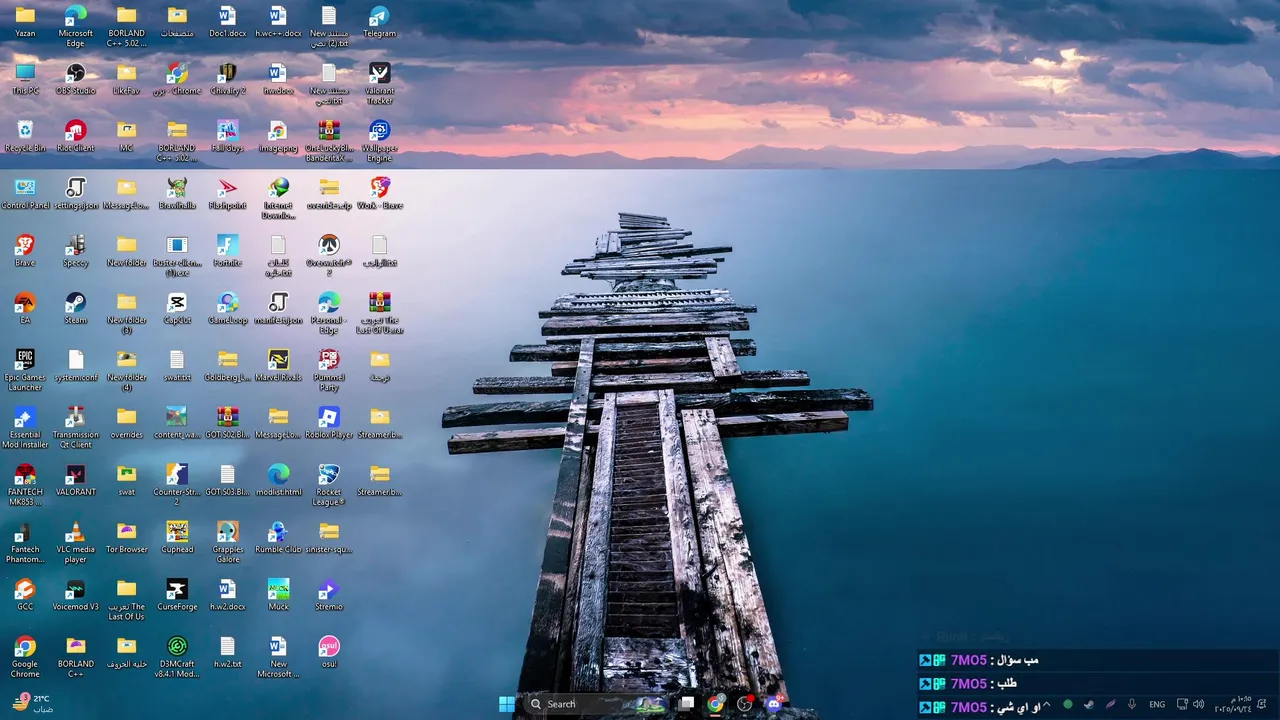The image size is (1280, 720).
Task: Select the Valorant Tracker shortcut
Action: (379, 84)
